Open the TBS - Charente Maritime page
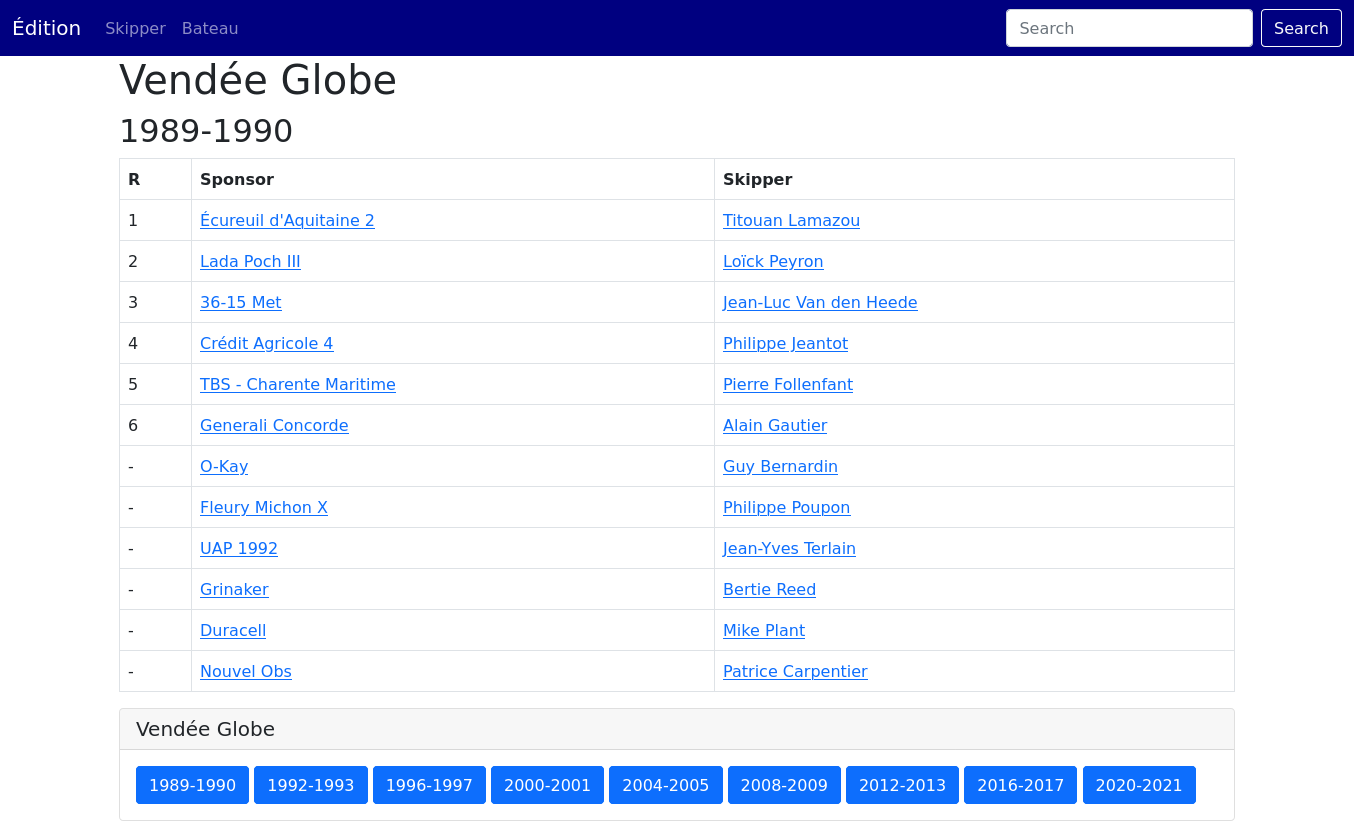This screenshot has height=821, width=1354. click(297, 384)
